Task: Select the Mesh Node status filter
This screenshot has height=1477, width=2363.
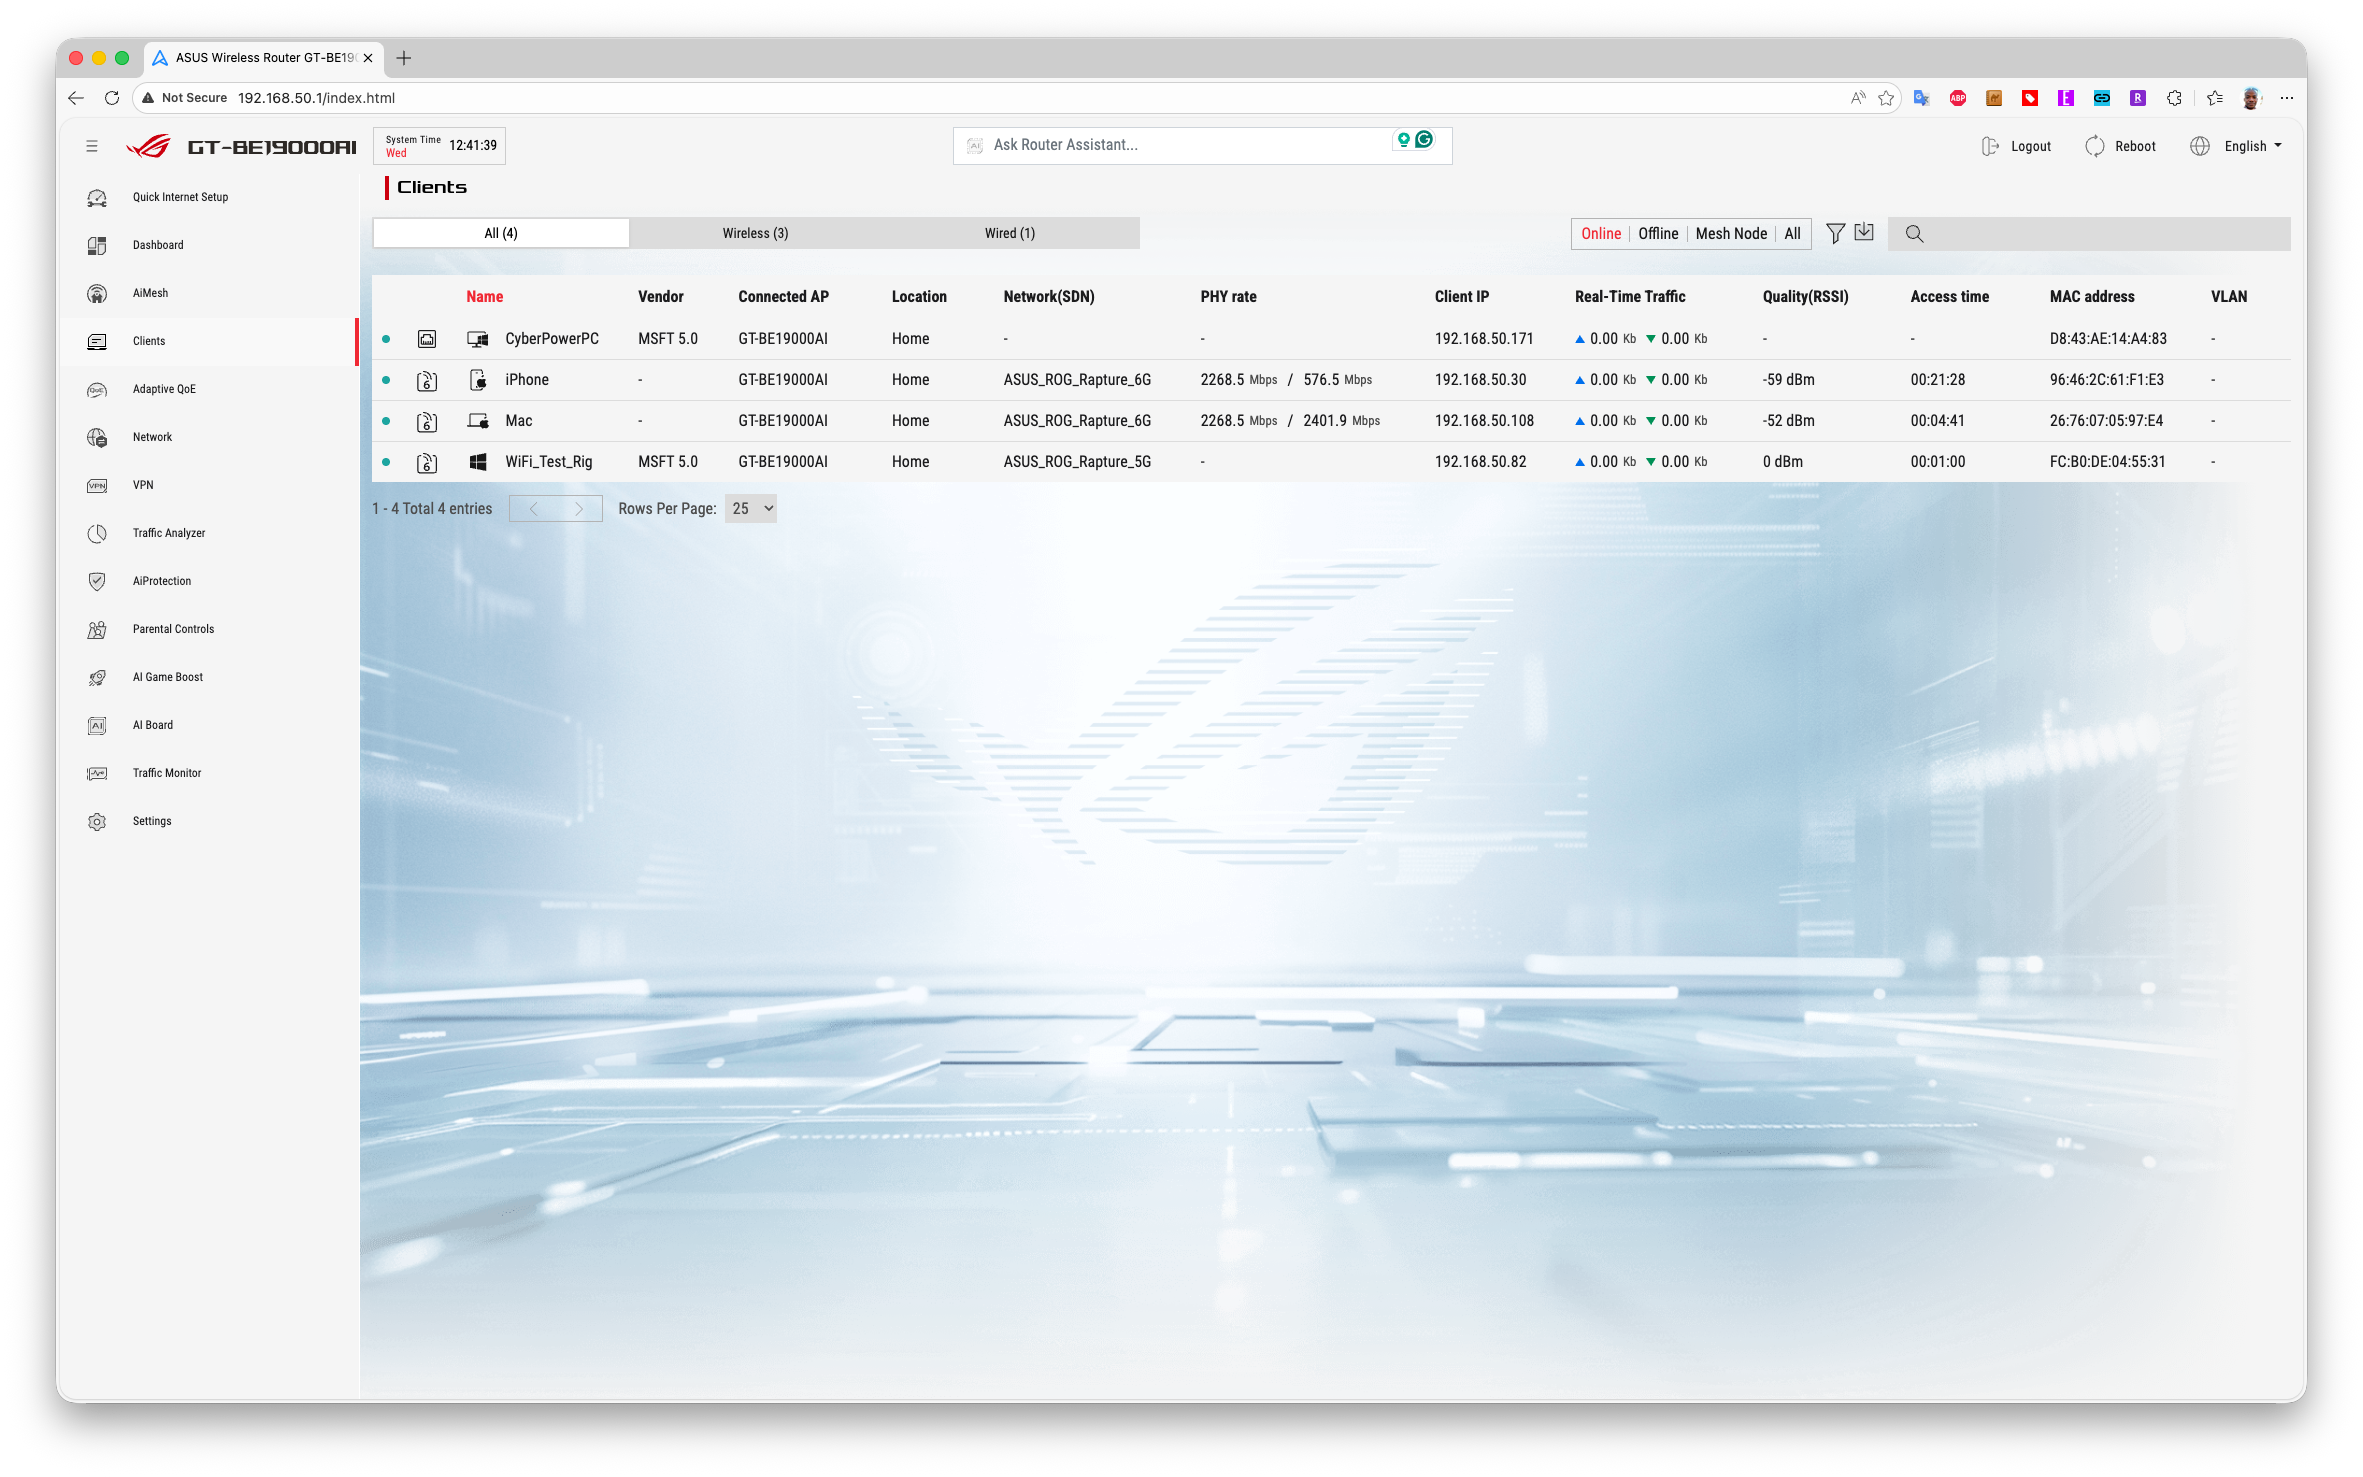Action: coord(1731,233)
